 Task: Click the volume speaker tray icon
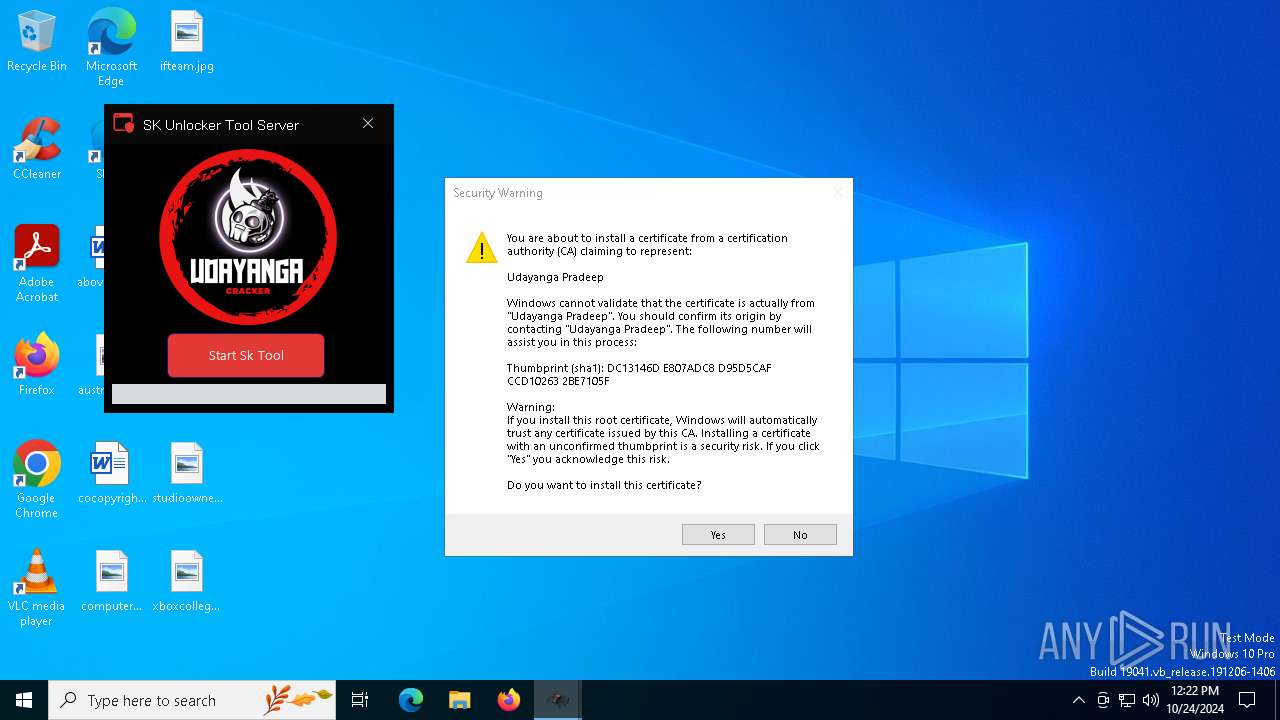coord(1151,700)
